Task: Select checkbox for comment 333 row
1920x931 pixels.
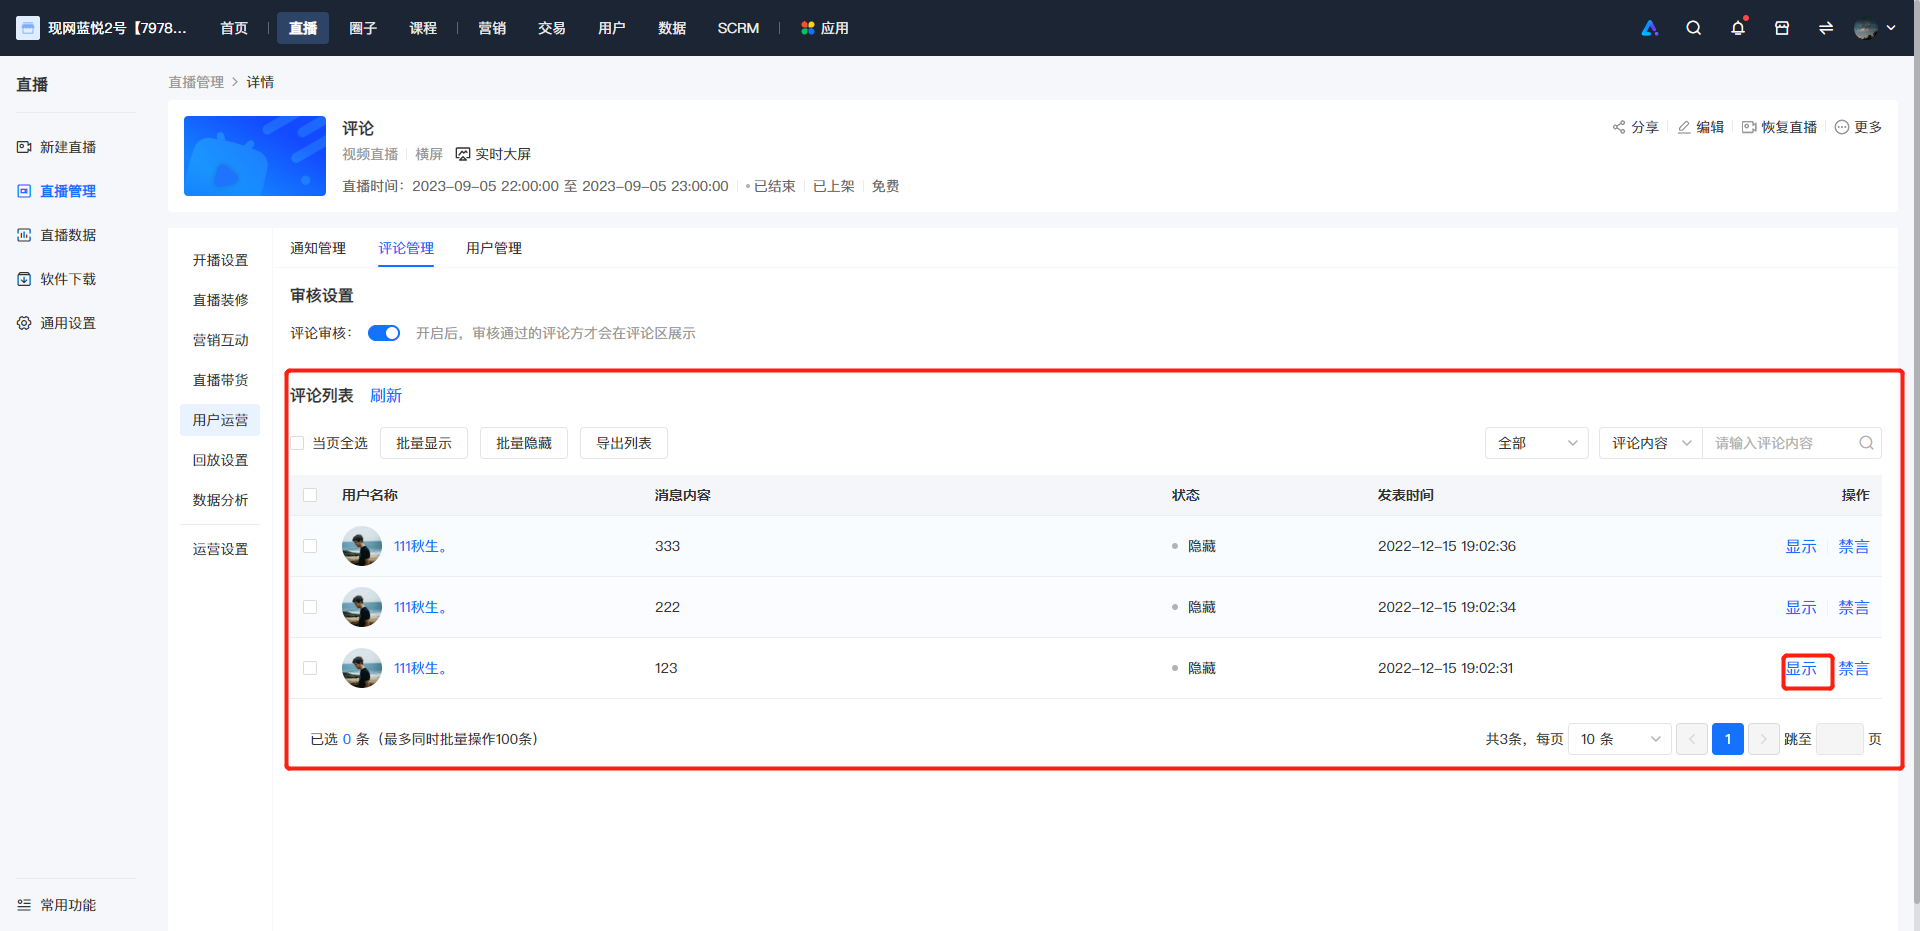Action: [x=310, y=546]
